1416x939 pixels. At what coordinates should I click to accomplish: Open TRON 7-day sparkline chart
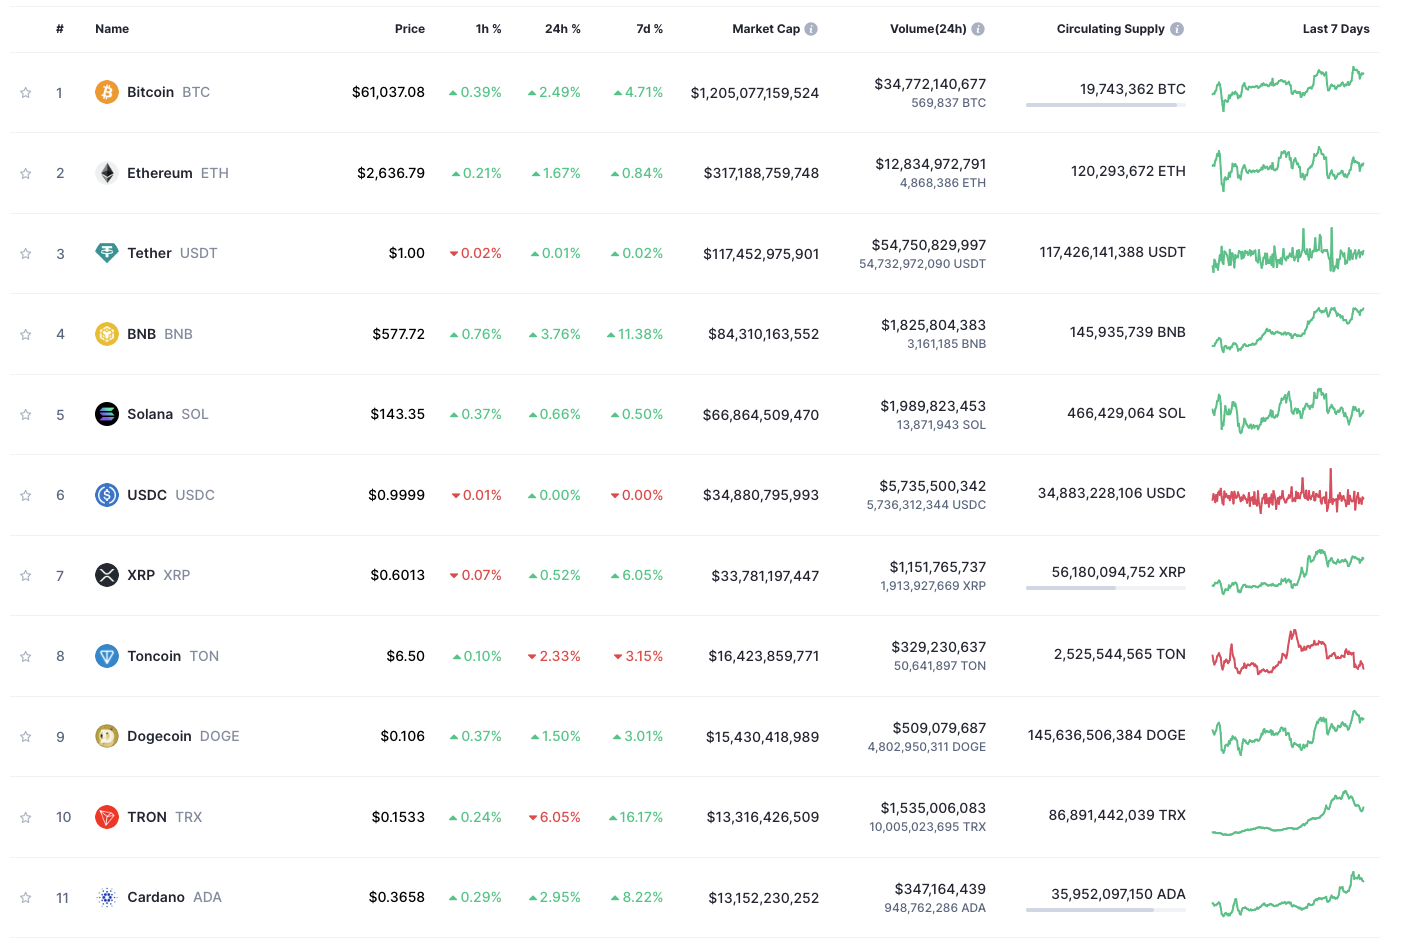click(1288, 814)
